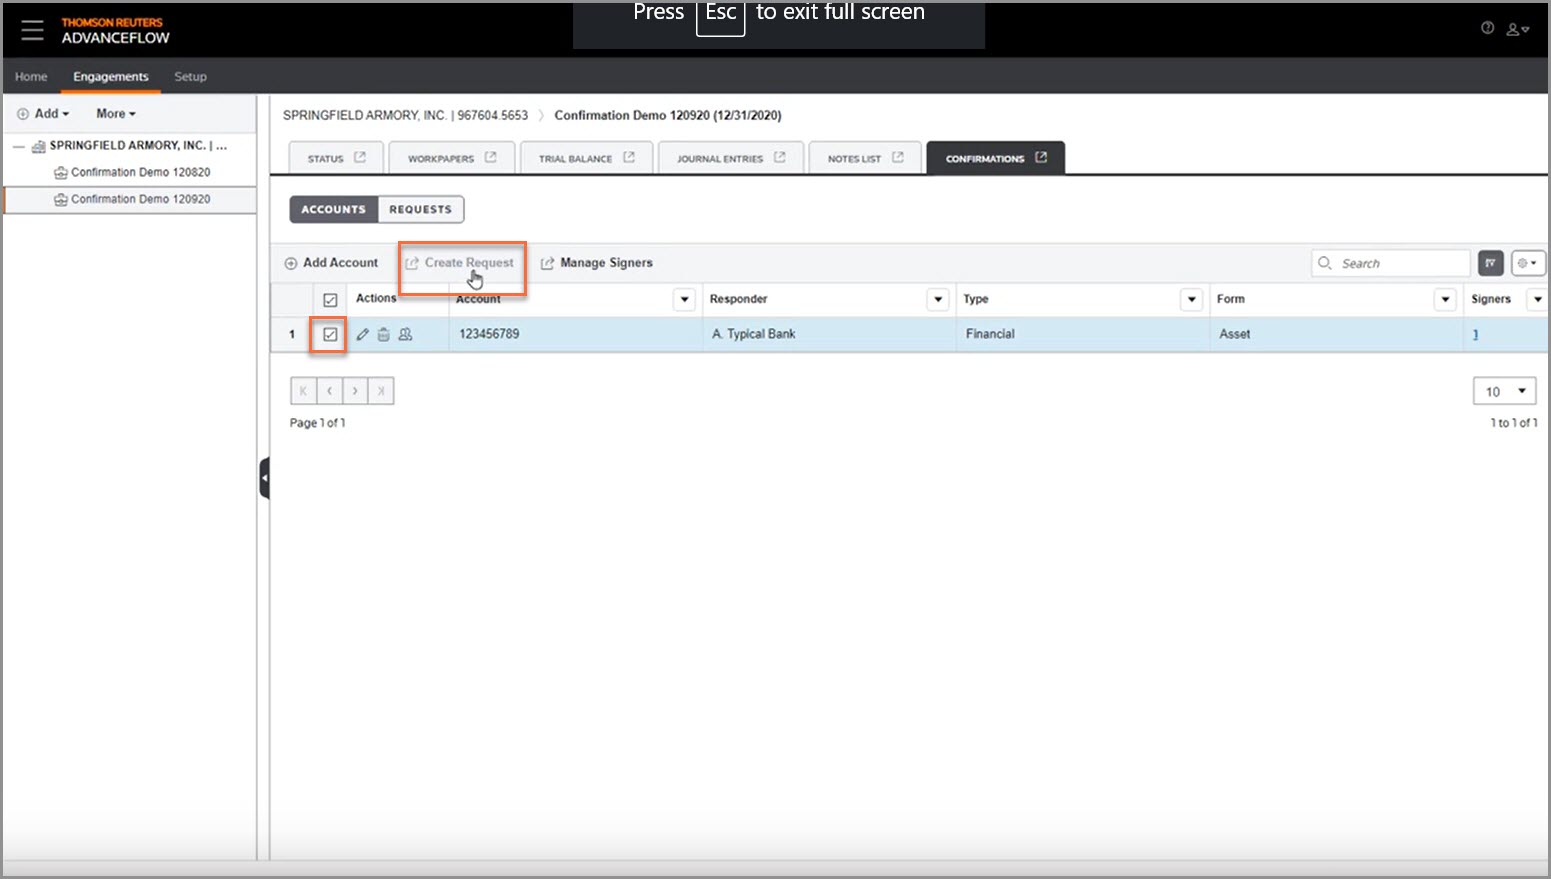Click the hamburger menu icon beside Thomson Reuters logo
Screen dimensions: 1551x879
33,29
